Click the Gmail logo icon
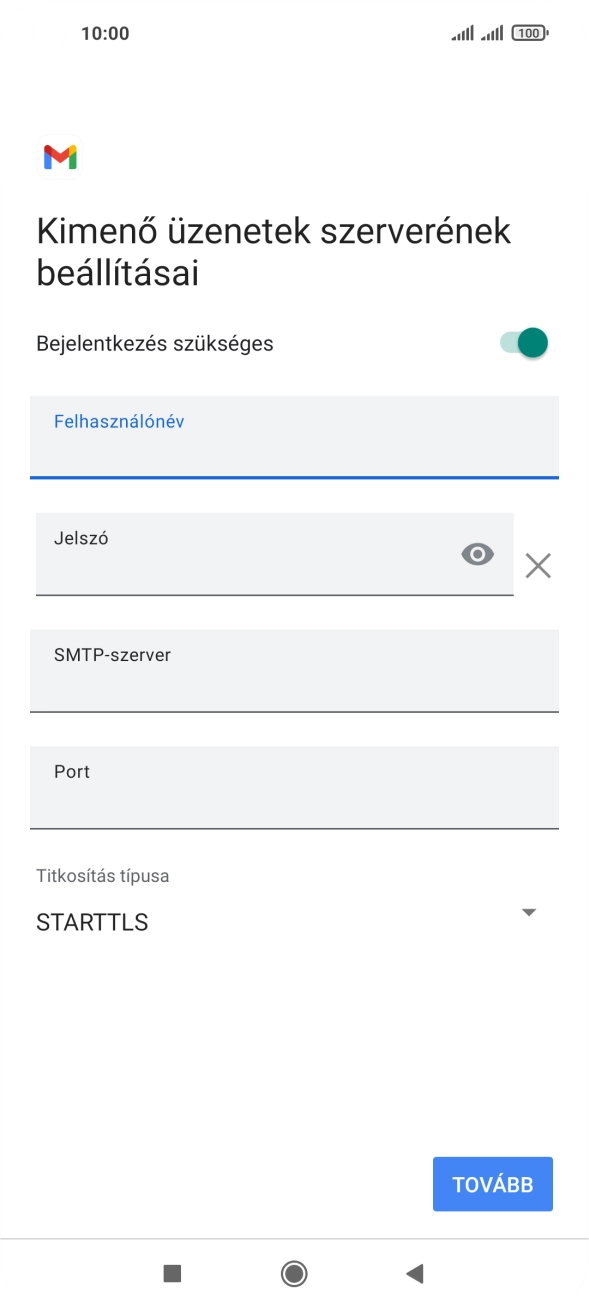 (x=60, y=157)
